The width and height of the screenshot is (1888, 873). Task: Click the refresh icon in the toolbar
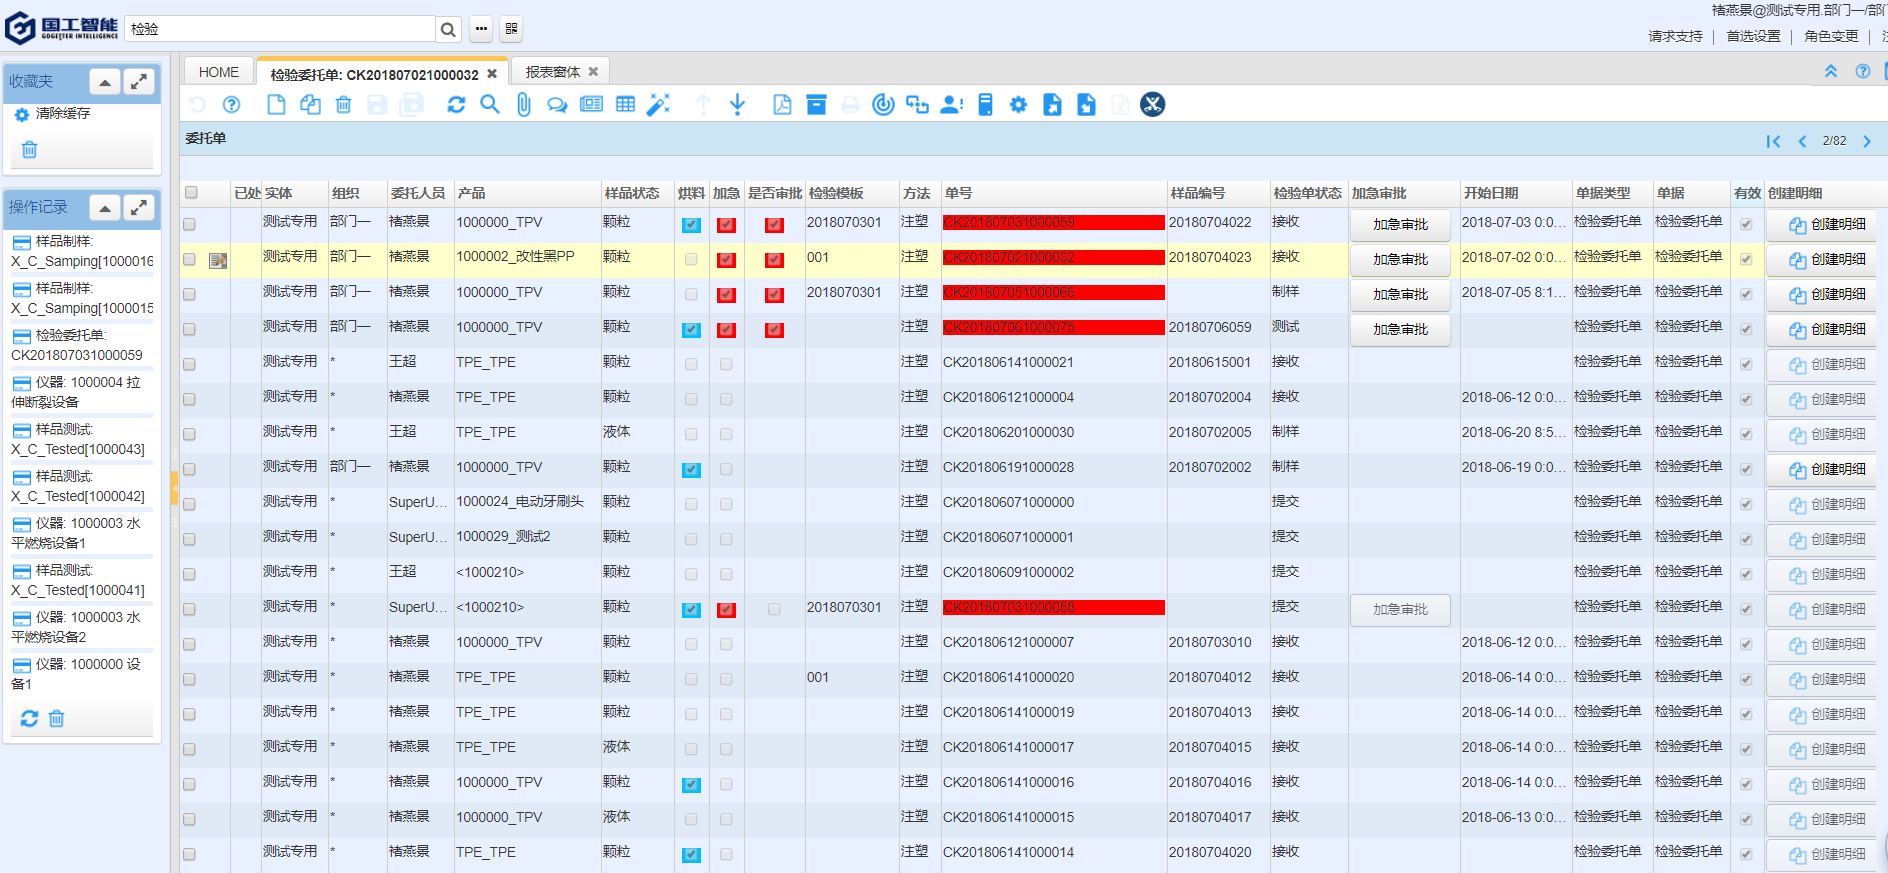coord(456,105)
